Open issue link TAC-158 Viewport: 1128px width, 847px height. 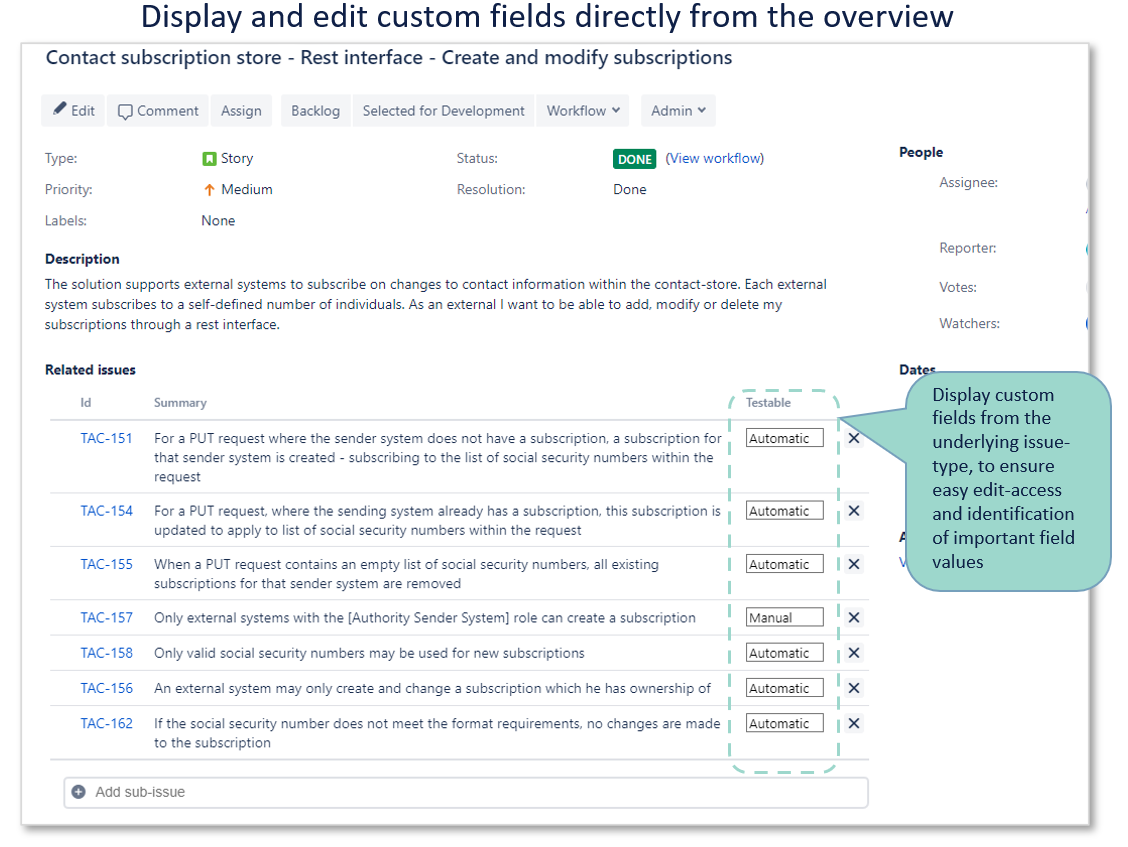click(x=107, y=653)
